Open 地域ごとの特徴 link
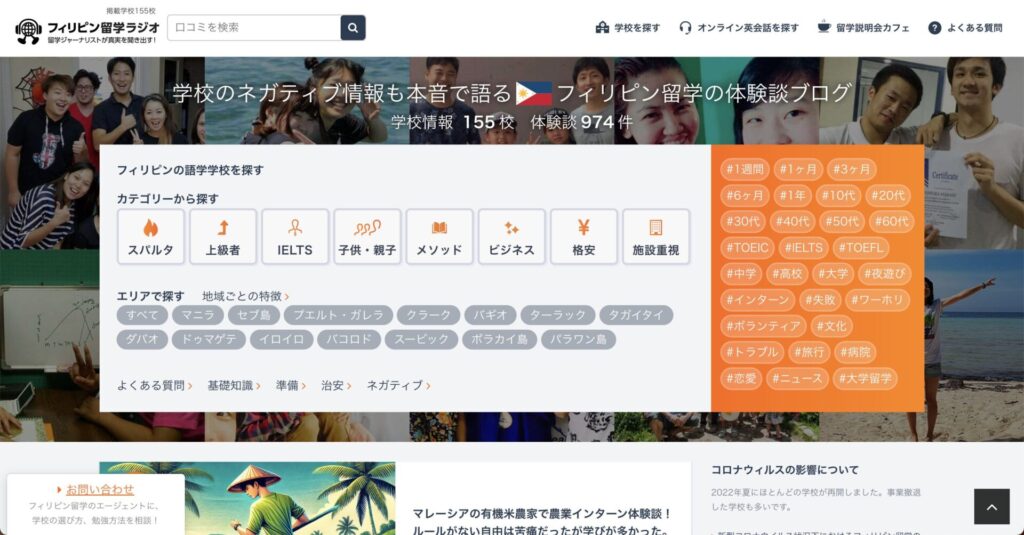 (246, 296)
